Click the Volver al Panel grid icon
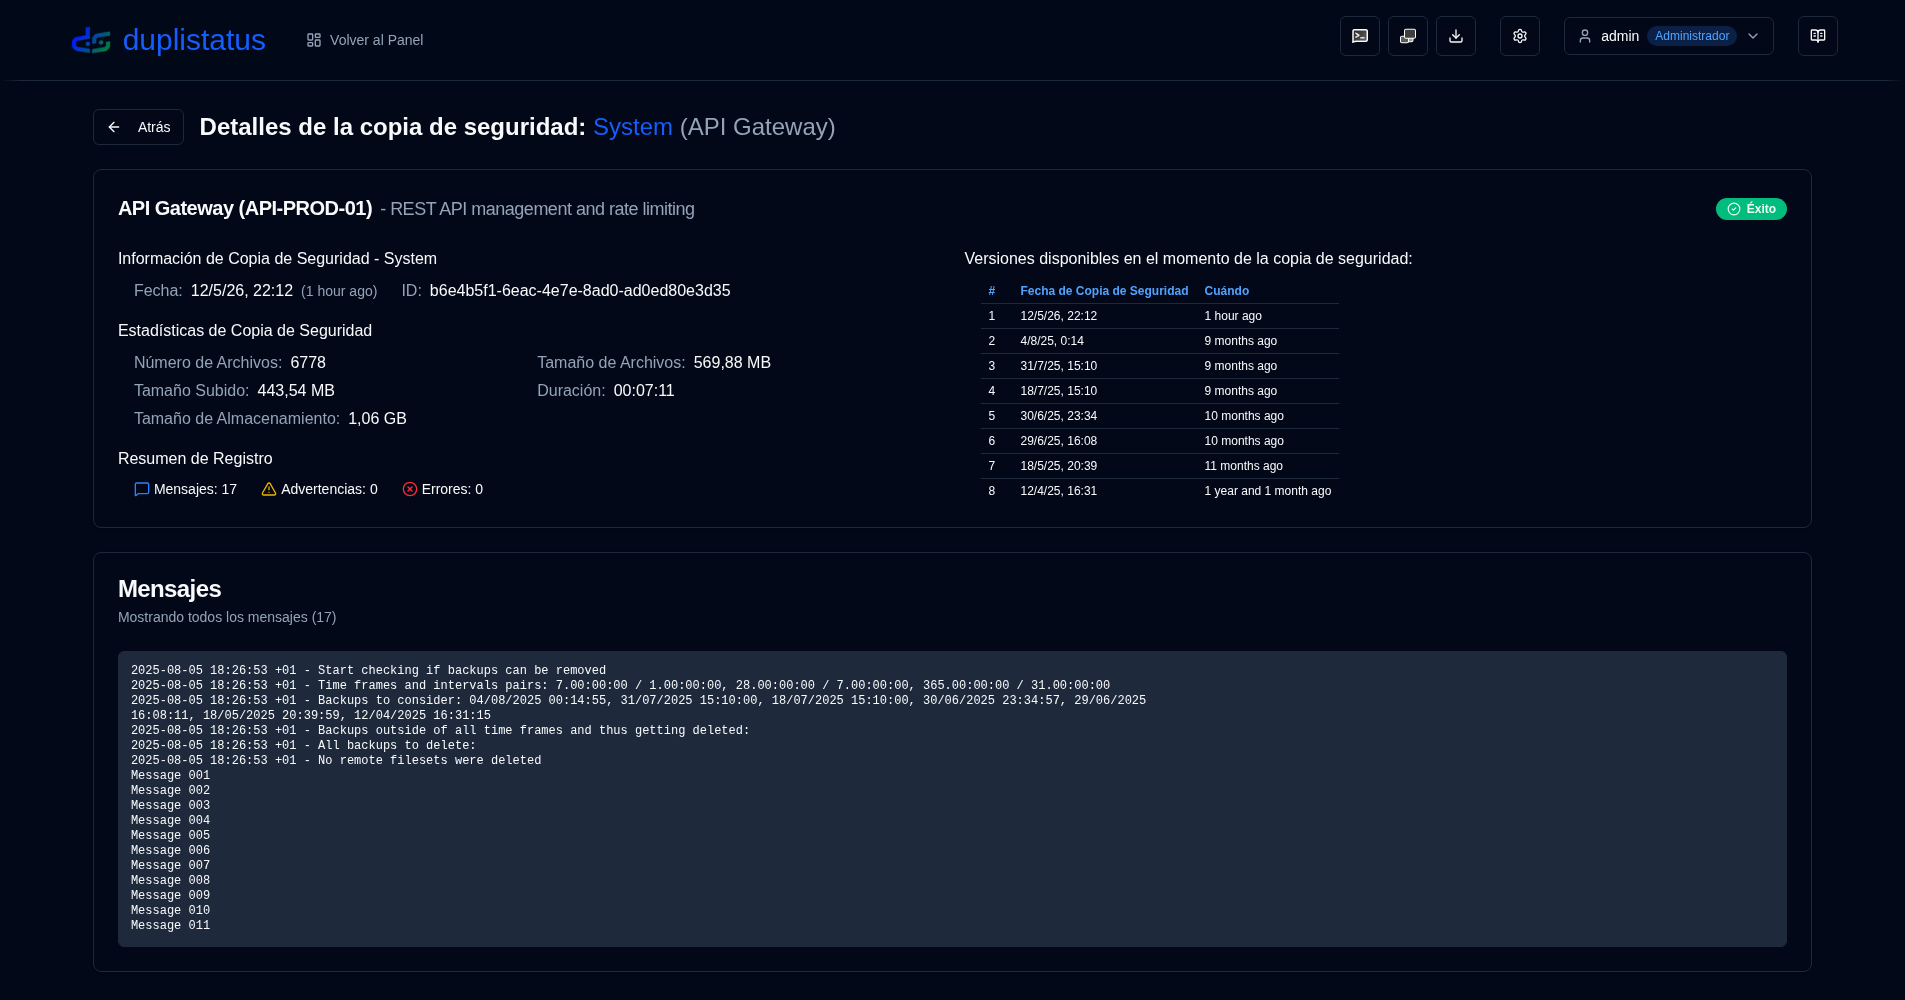Viewport: 1905px width, 1000px height. pos(314,40)
